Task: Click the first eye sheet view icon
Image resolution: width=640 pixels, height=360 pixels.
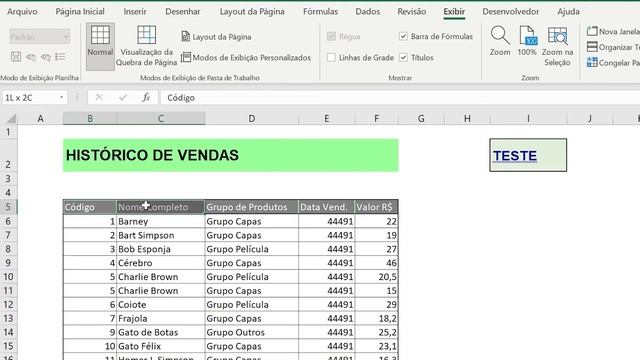Action: coord(31,57)
